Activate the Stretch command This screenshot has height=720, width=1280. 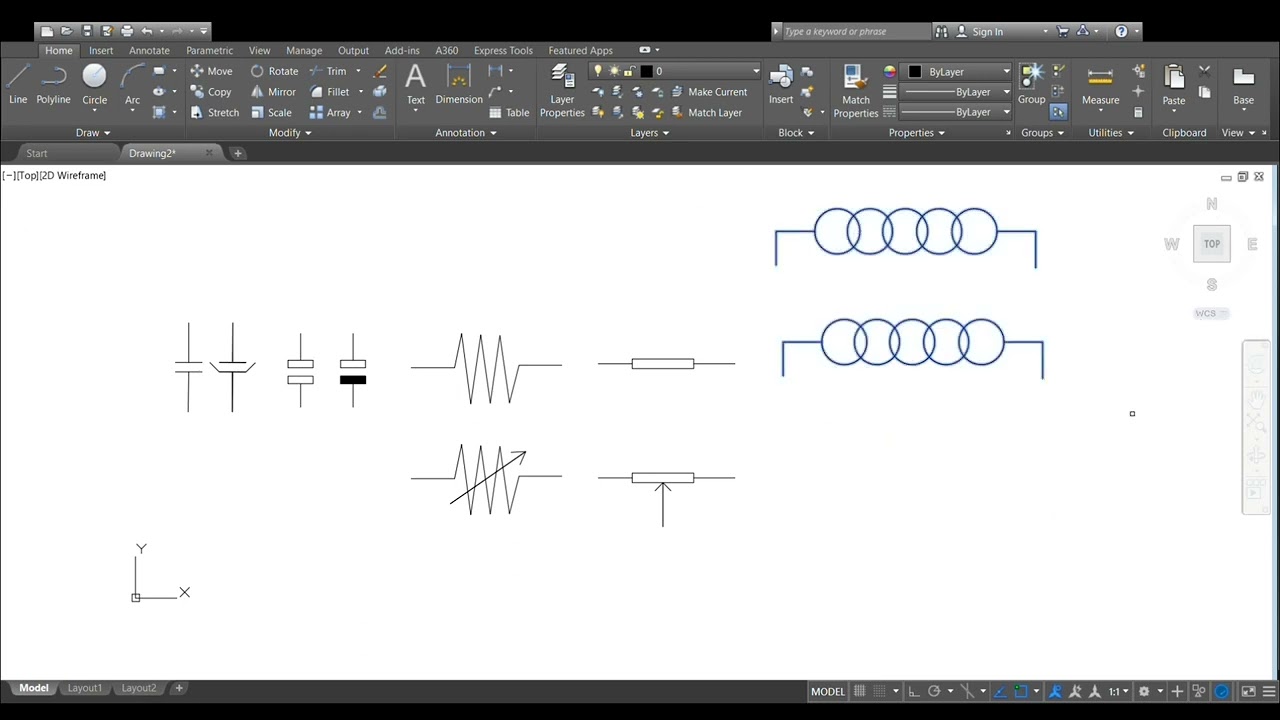[214, 113]
